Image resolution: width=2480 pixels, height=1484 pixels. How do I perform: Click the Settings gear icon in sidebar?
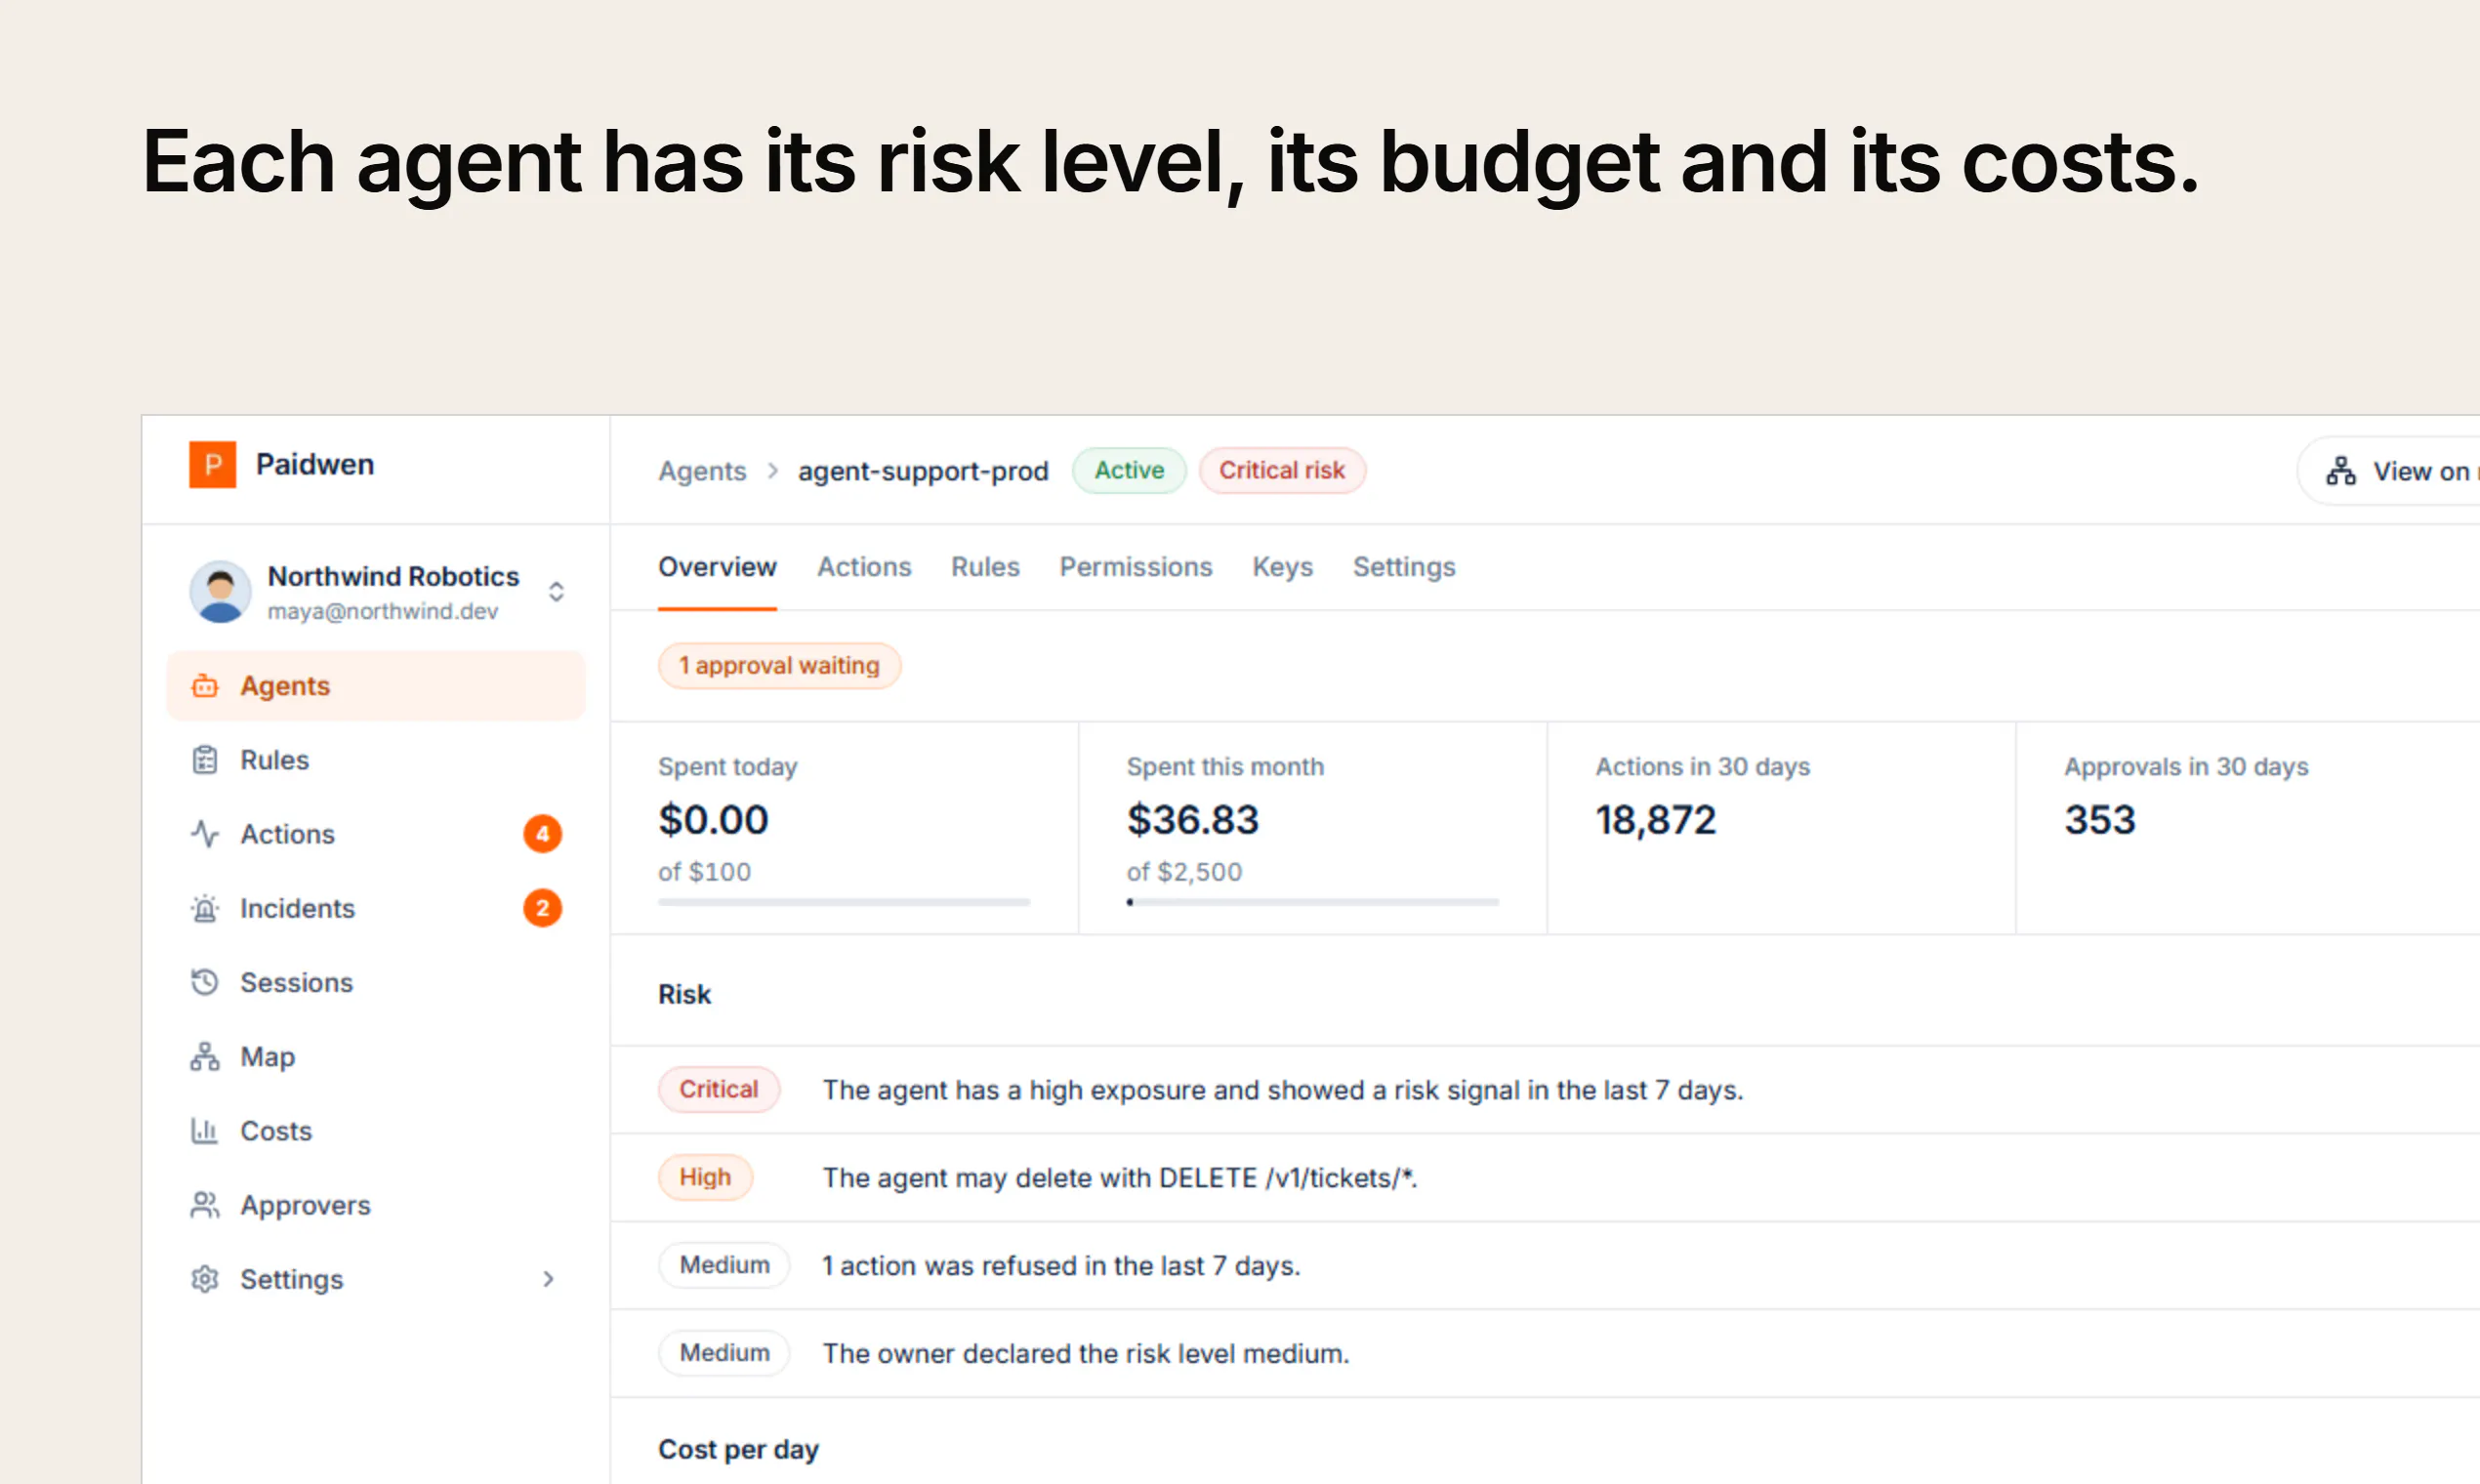tap(205, 1279)
